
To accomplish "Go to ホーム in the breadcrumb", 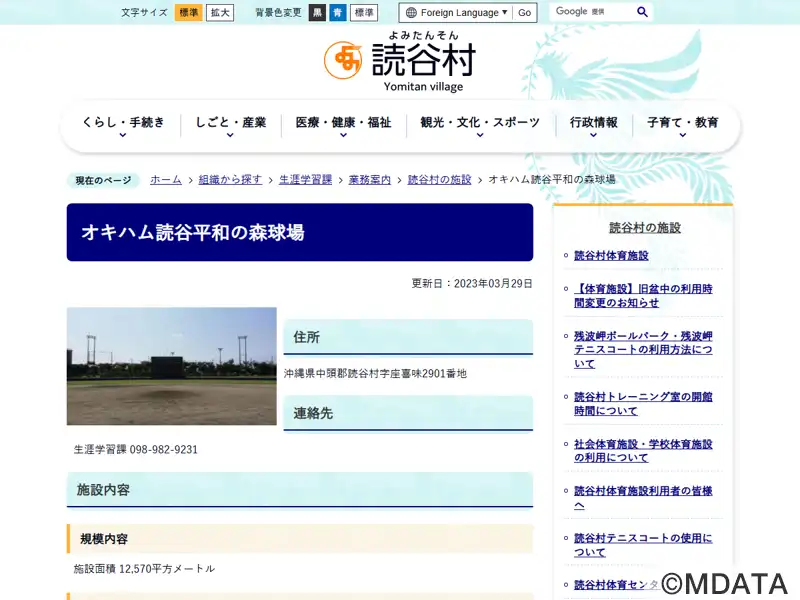I will tap(166, 180).
